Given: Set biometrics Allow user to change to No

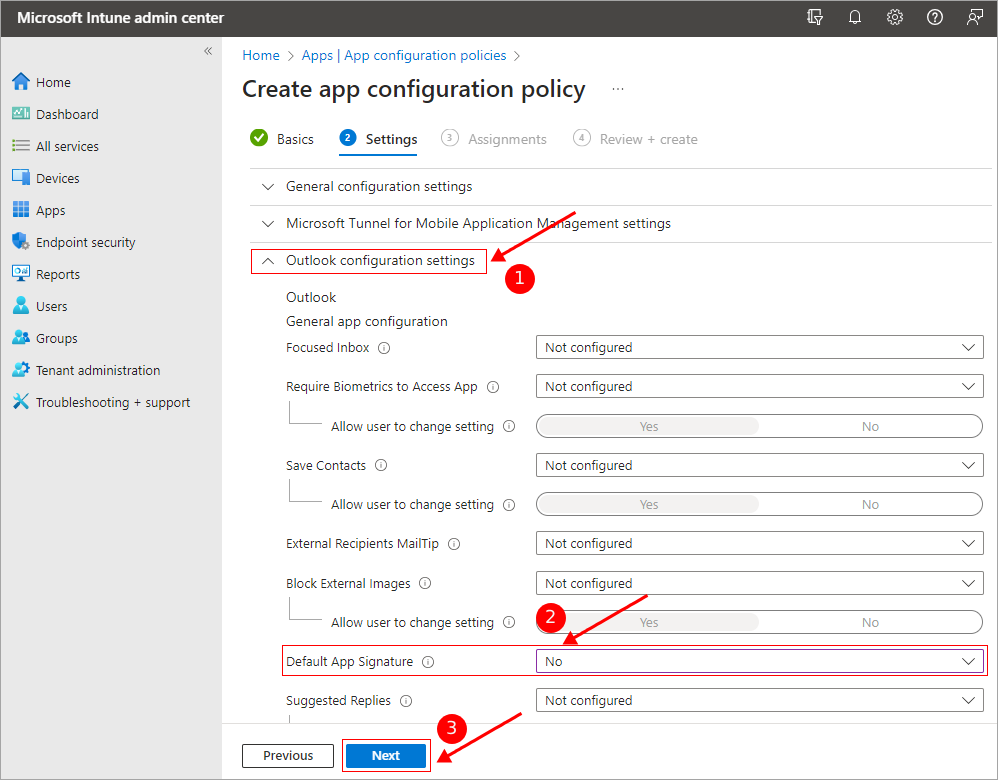Looking at the screenshot, I should 870,426.
